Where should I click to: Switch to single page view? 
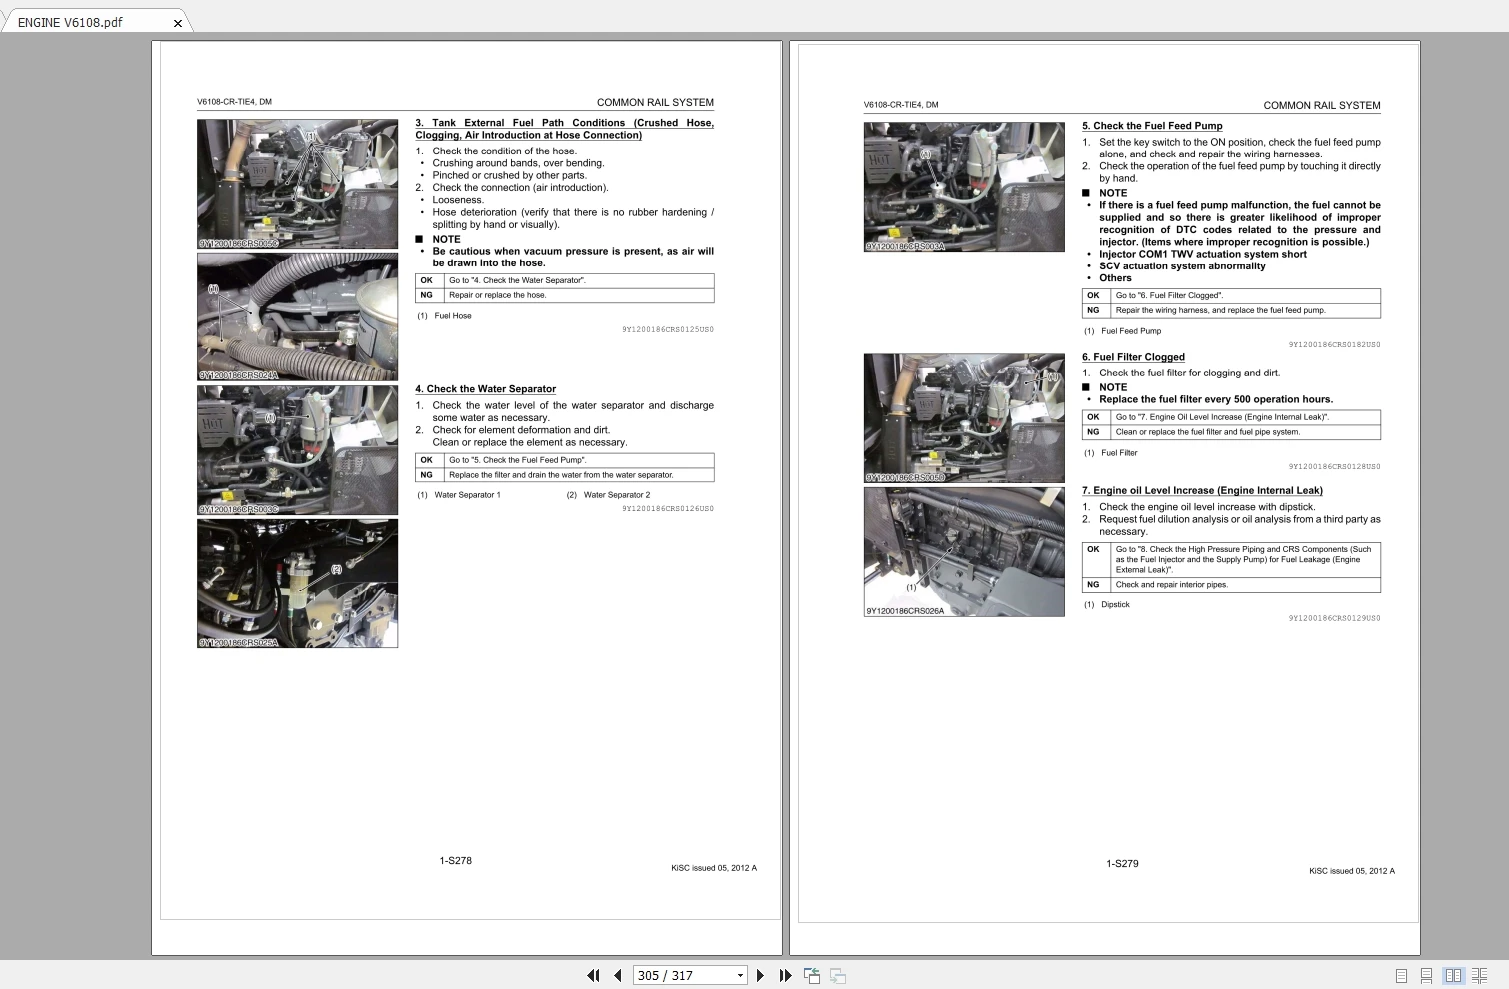(x=1401, y=975)
